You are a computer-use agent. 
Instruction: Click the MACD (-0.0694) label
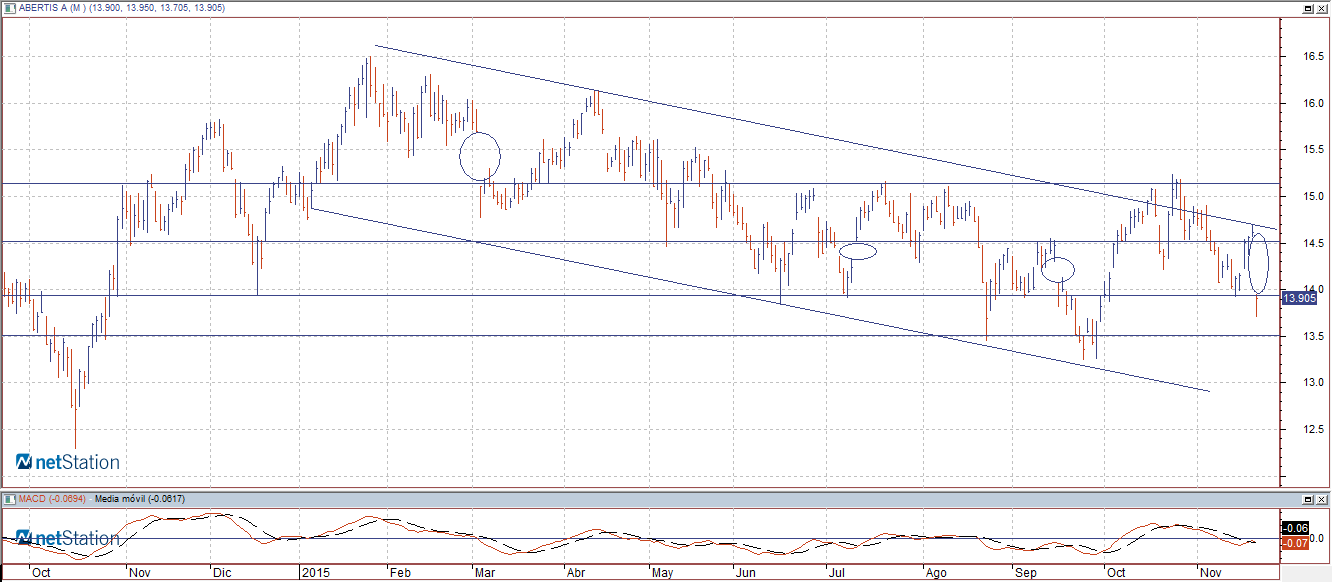(x=52, y=498)
